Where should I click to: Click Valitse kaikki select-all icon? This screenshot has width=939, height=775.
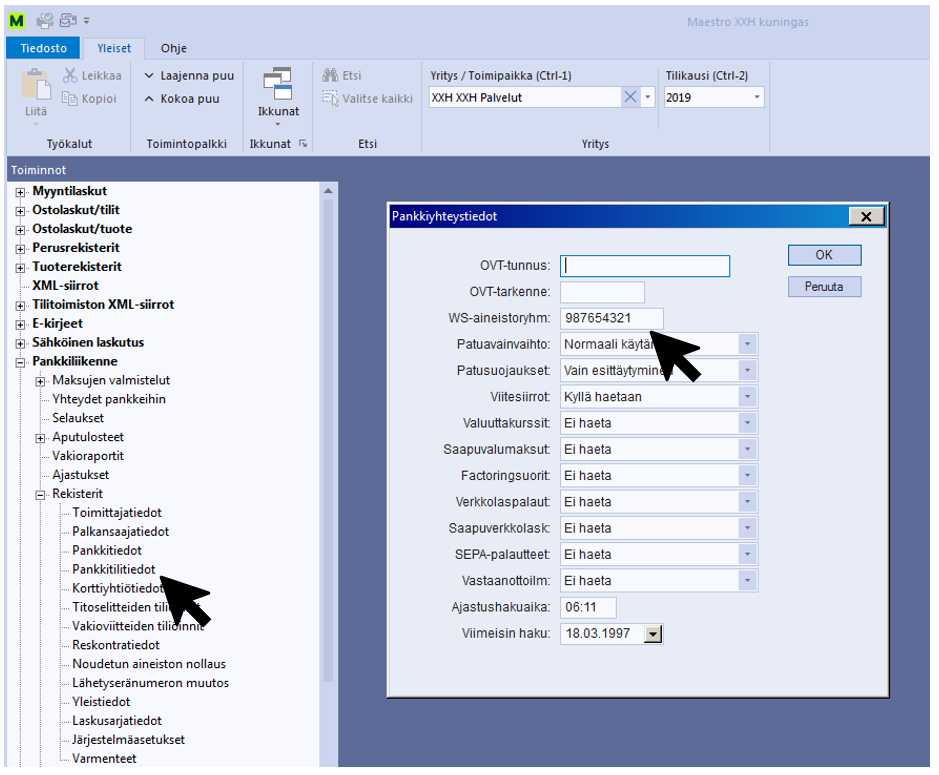tap(331, 98)
